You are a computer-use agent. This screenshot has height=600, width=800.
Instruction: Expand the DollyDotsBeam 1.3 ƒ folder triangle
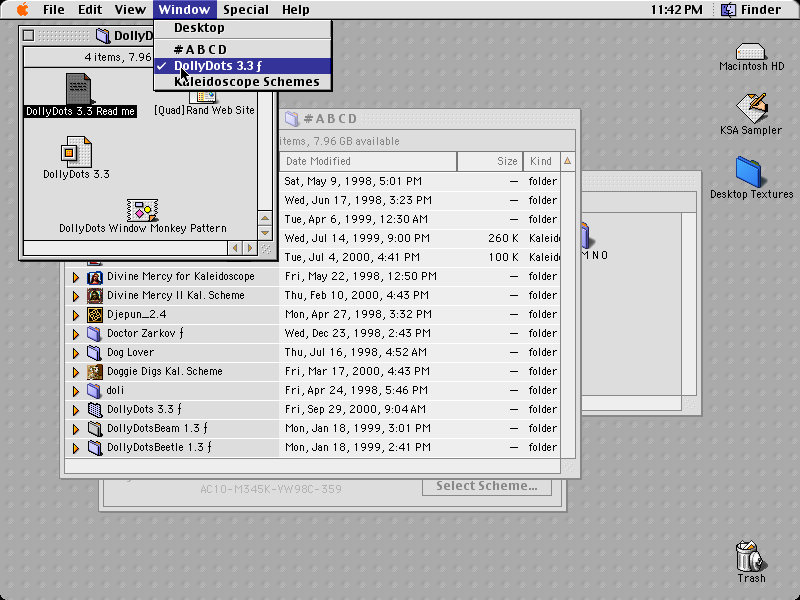(76, 429)
